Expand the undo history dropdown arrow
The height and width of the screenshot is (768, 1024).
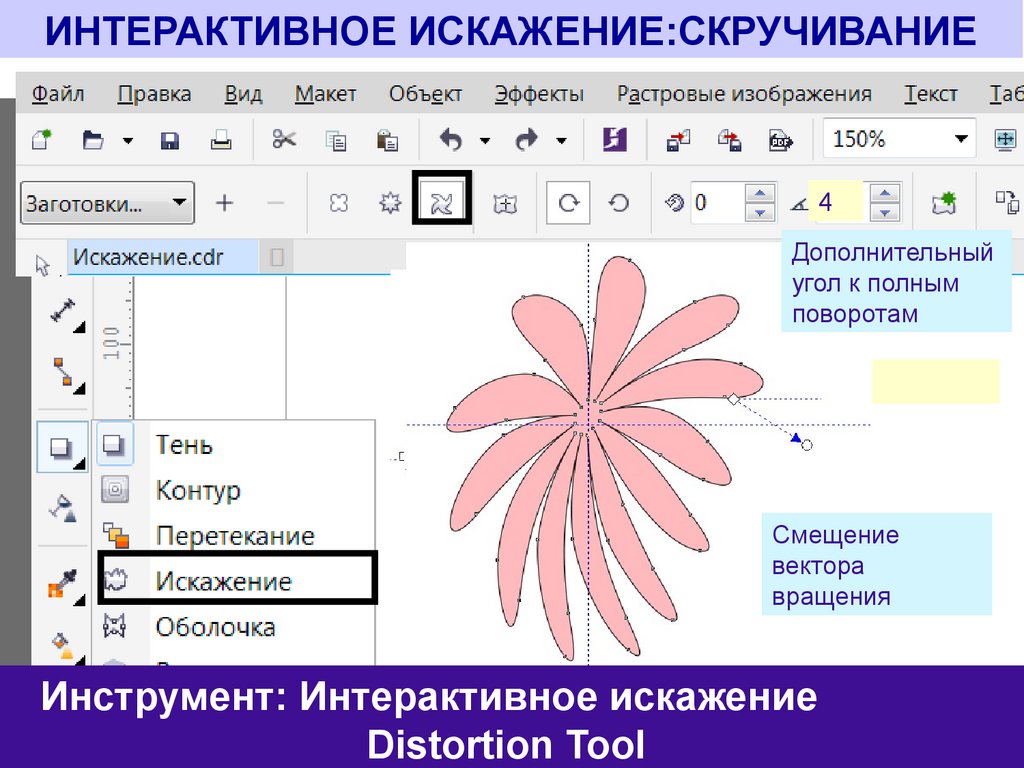pyautogui.click(x=485, y=140)
